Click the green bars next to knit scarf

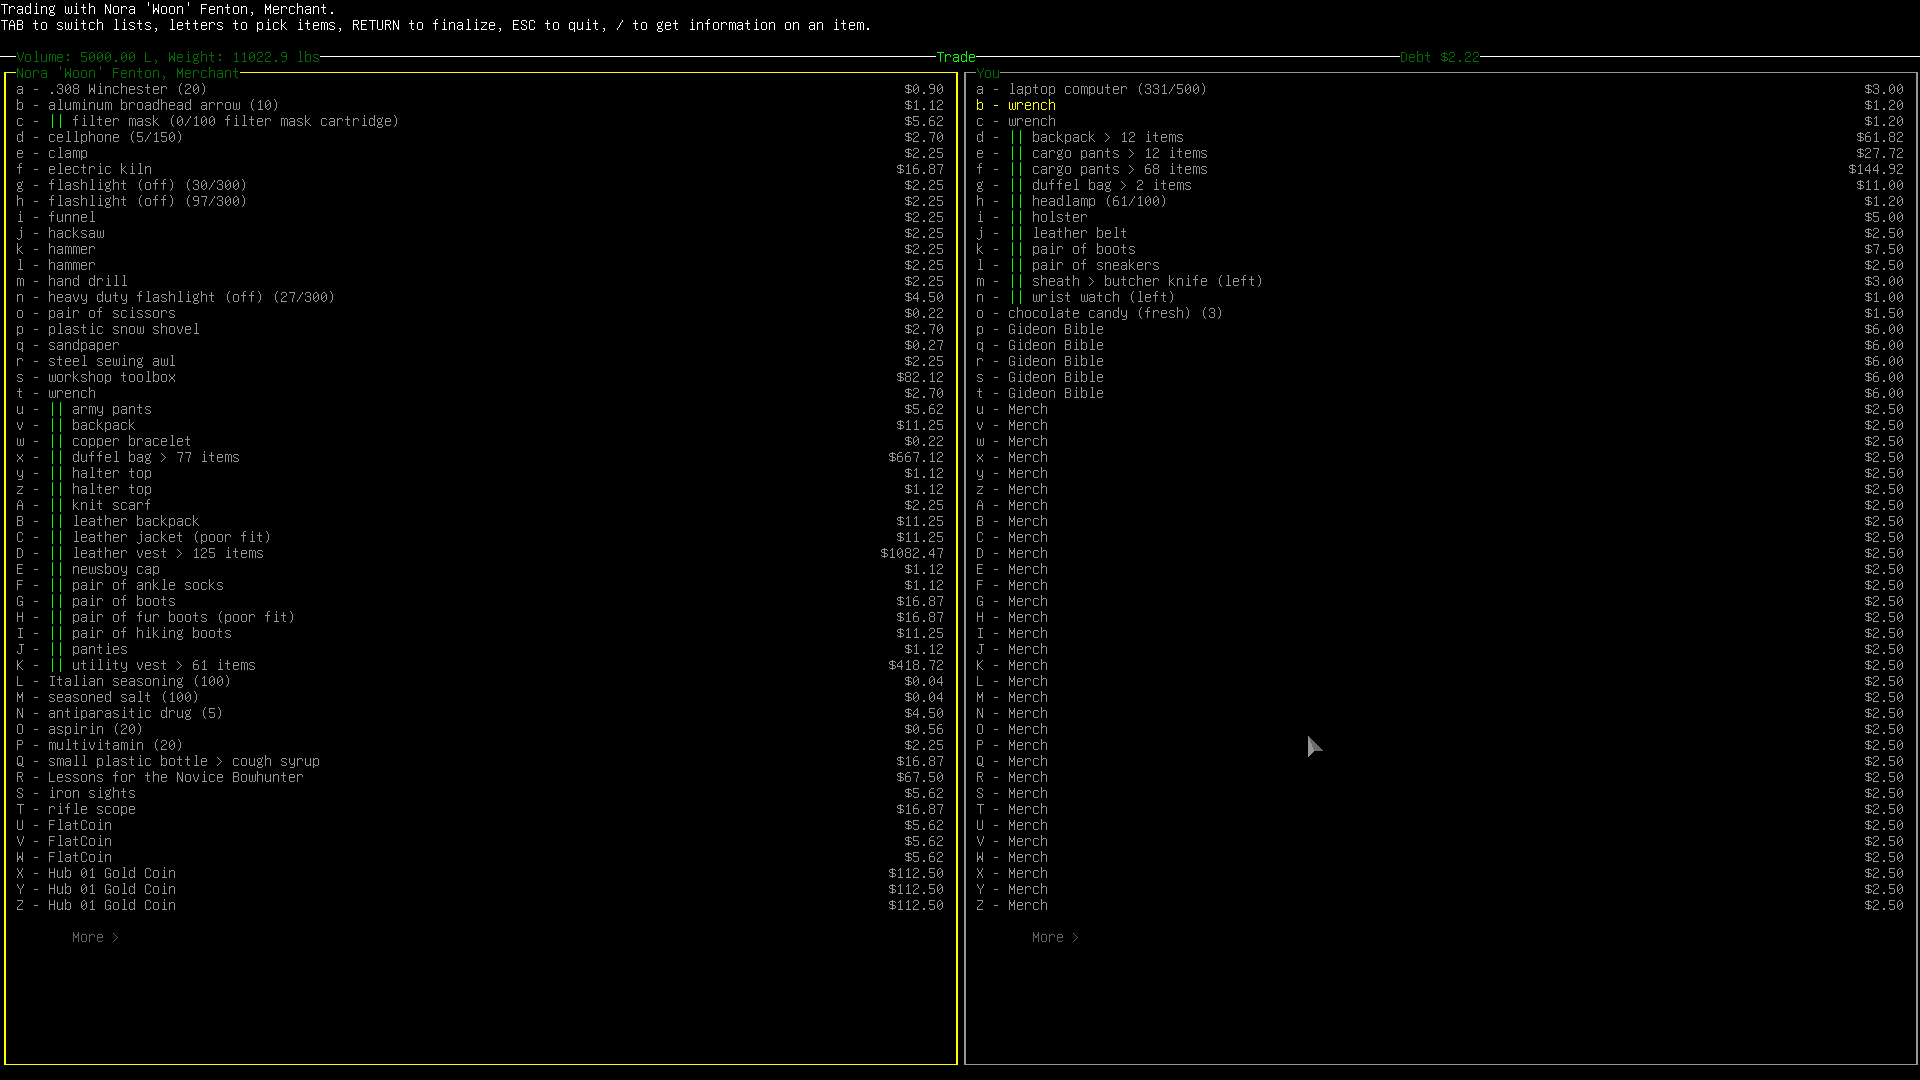coord(56,505)
